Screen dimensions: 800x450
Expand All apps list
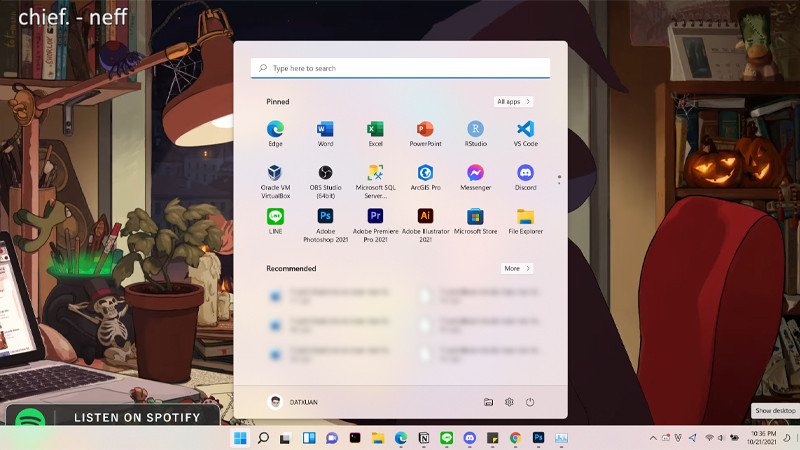click(x=513, y=102)
